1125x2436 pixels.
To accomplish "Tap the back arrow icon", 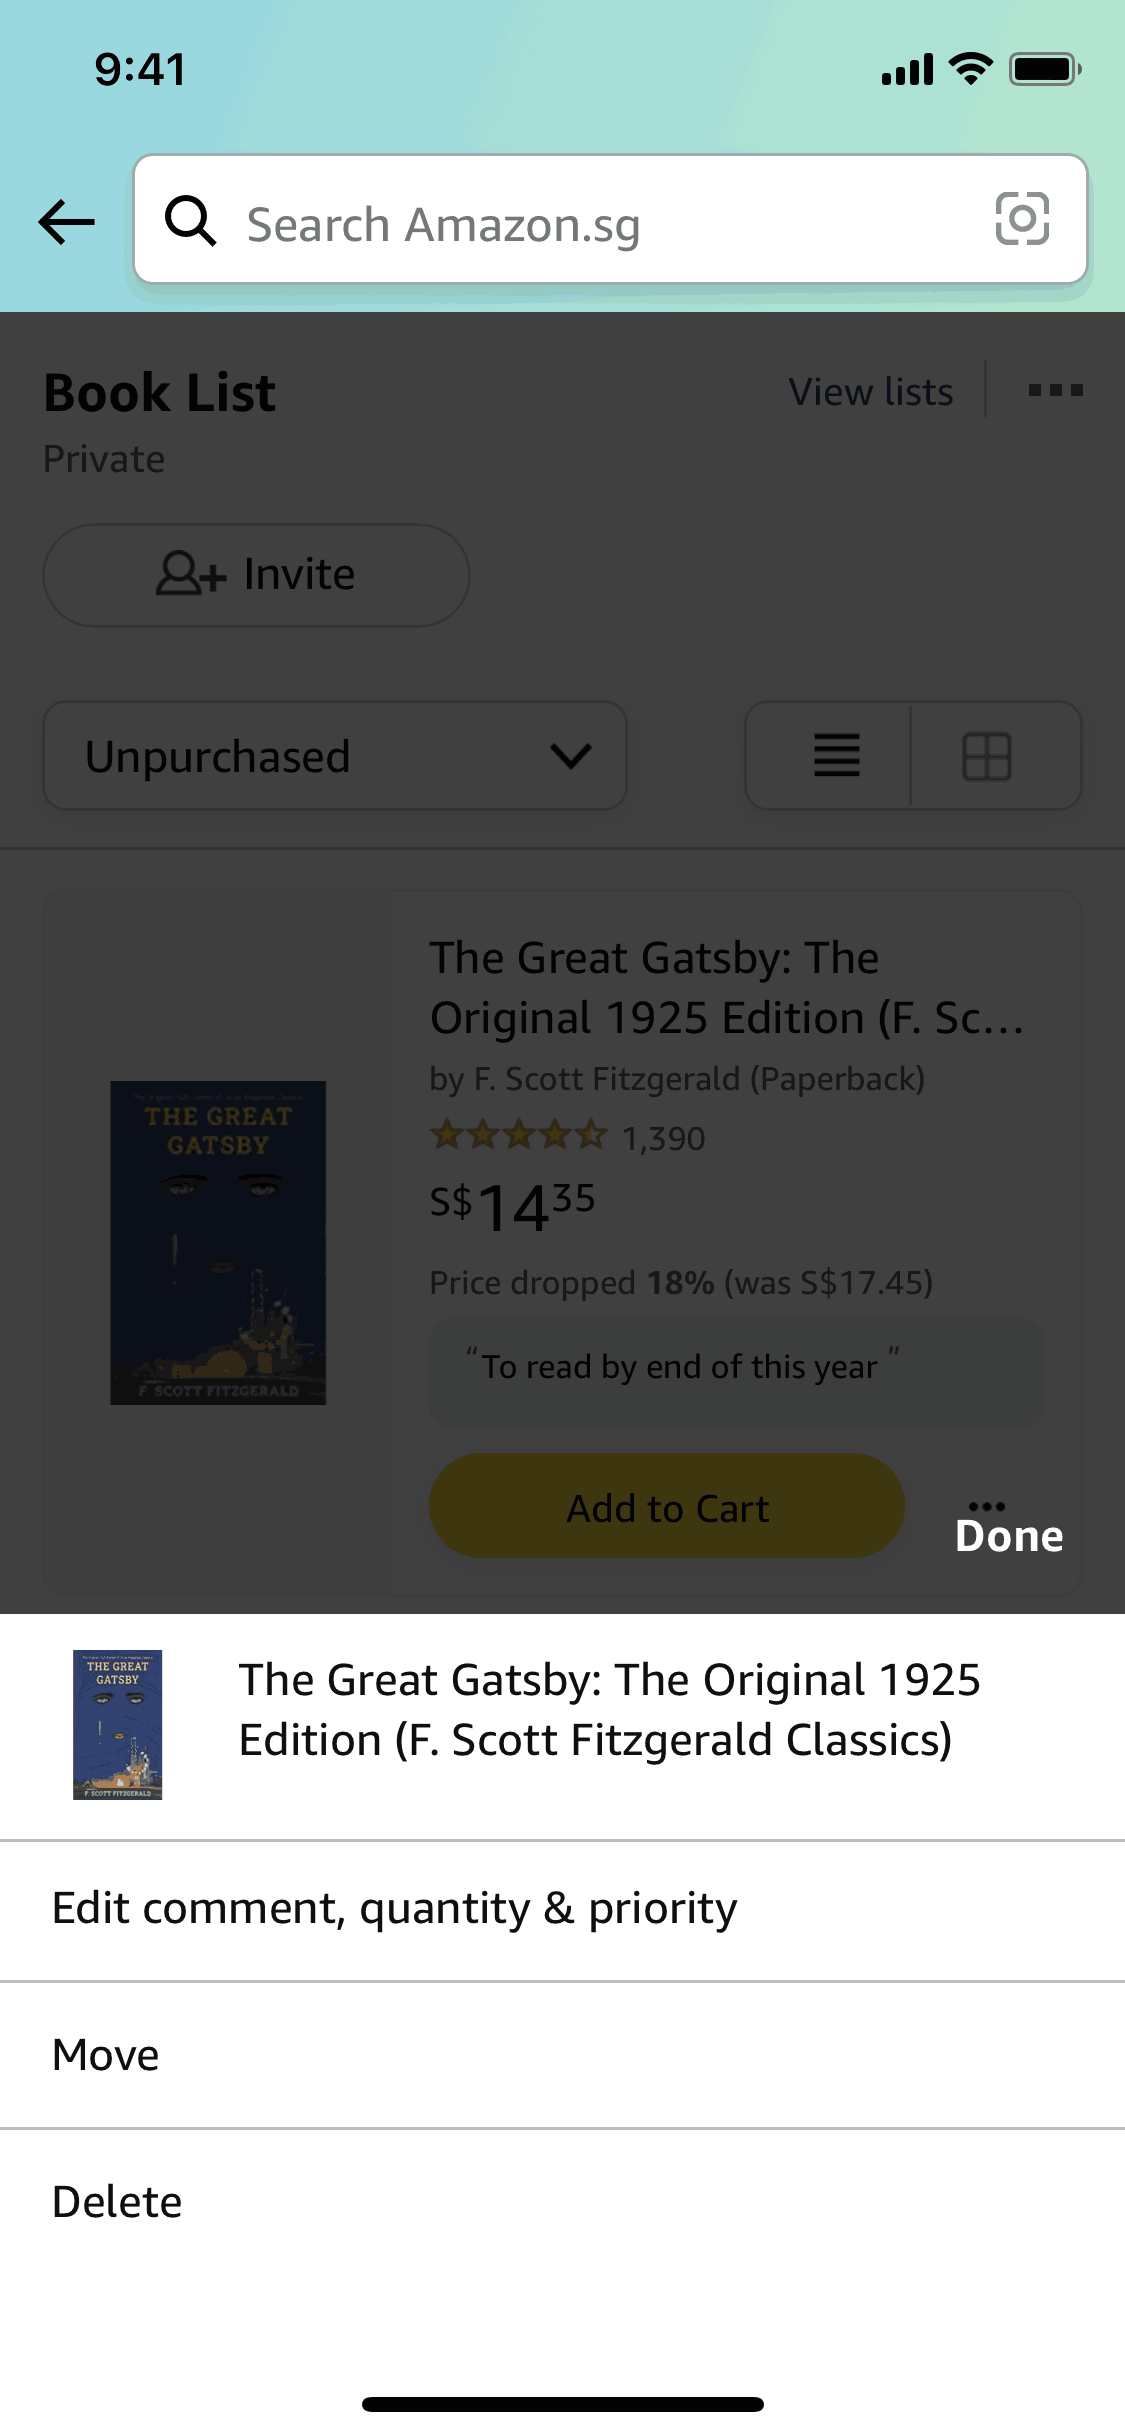I will pyautogui.click(x=66, y=221).
